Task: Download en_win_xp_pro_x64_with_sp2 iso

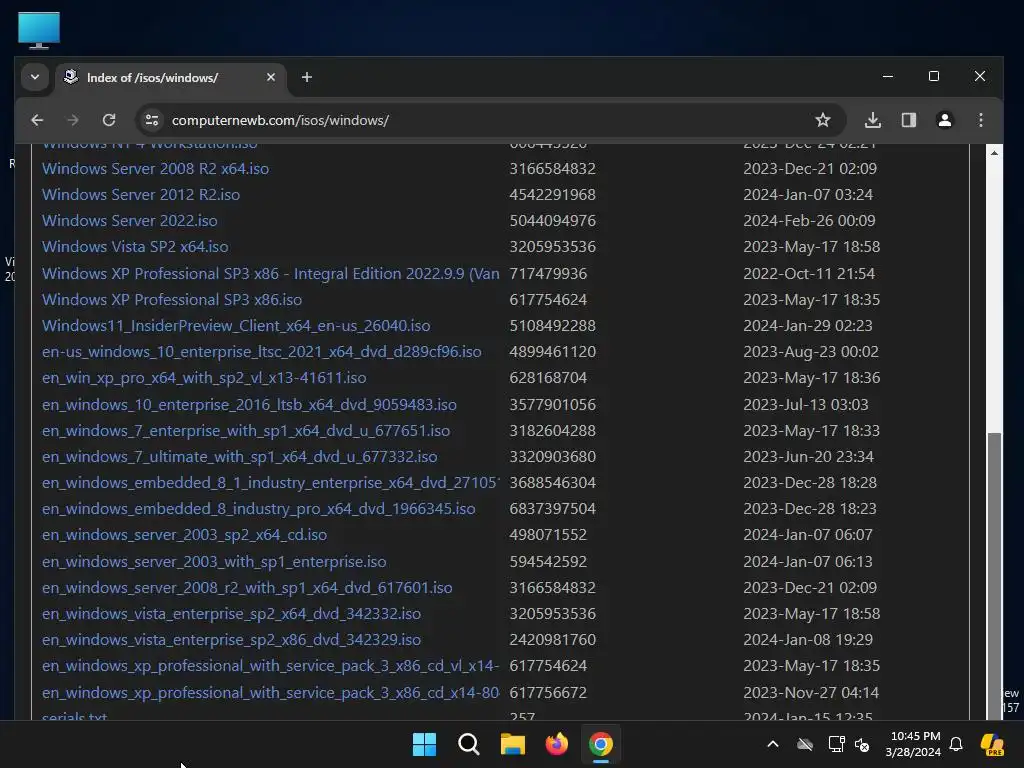Action: click(204, 378)
